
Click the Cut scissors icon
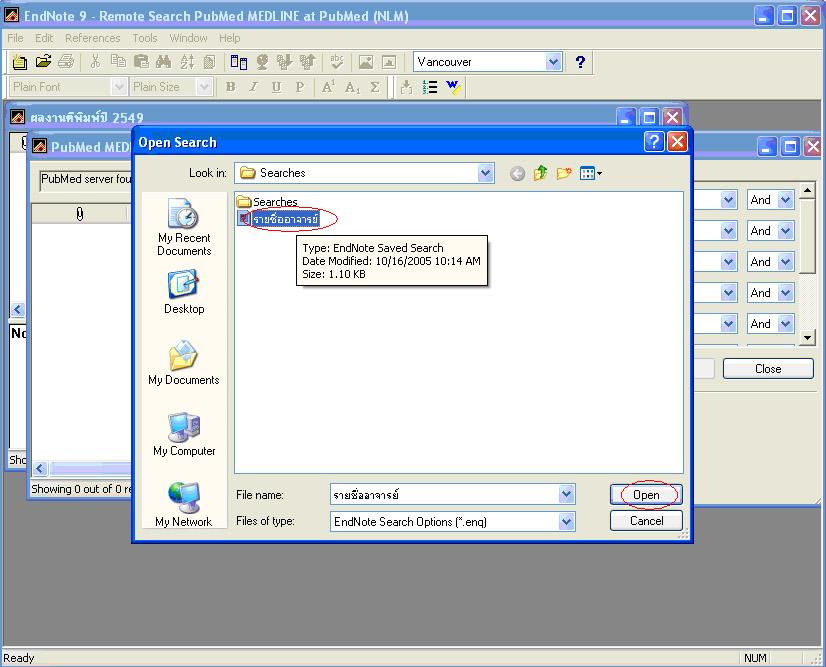[95, 62]
